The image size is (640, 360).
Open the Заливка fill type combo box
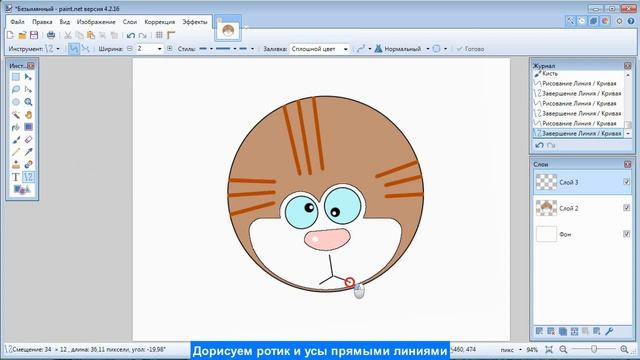pyautogui.click(x=320, y=49)
